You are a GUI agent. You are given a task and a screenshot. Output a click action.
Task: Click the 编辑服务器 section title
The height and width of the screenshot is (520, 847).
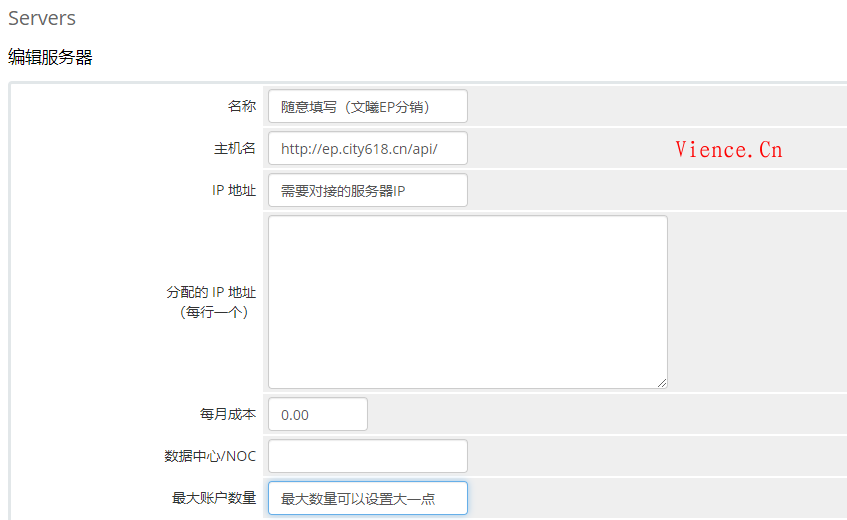click(x=50, y=58)
